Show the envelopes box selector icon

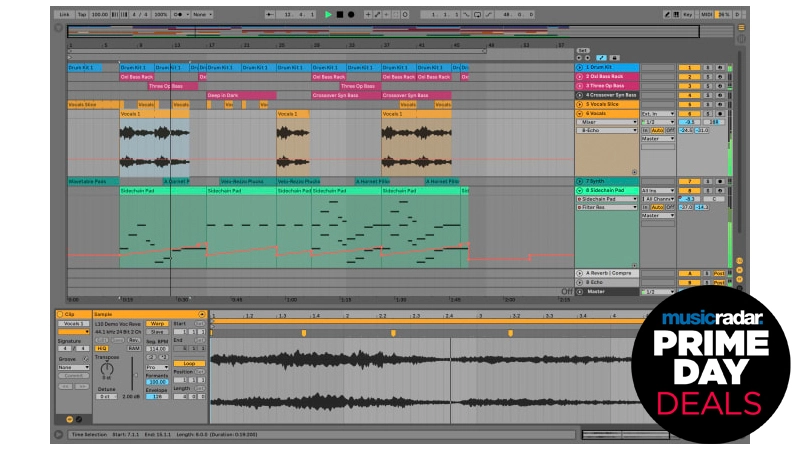point(79,419)
